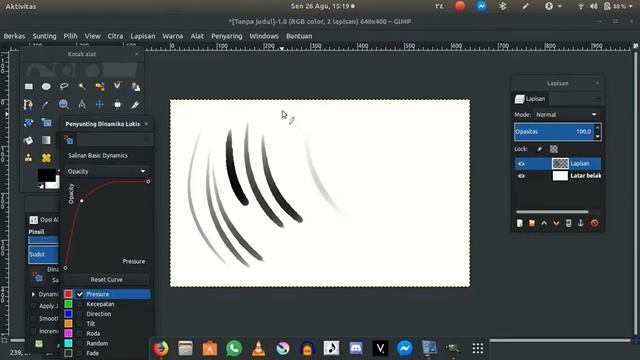Create a new layer group
The image size is (640, 360).
coord(532,223)
